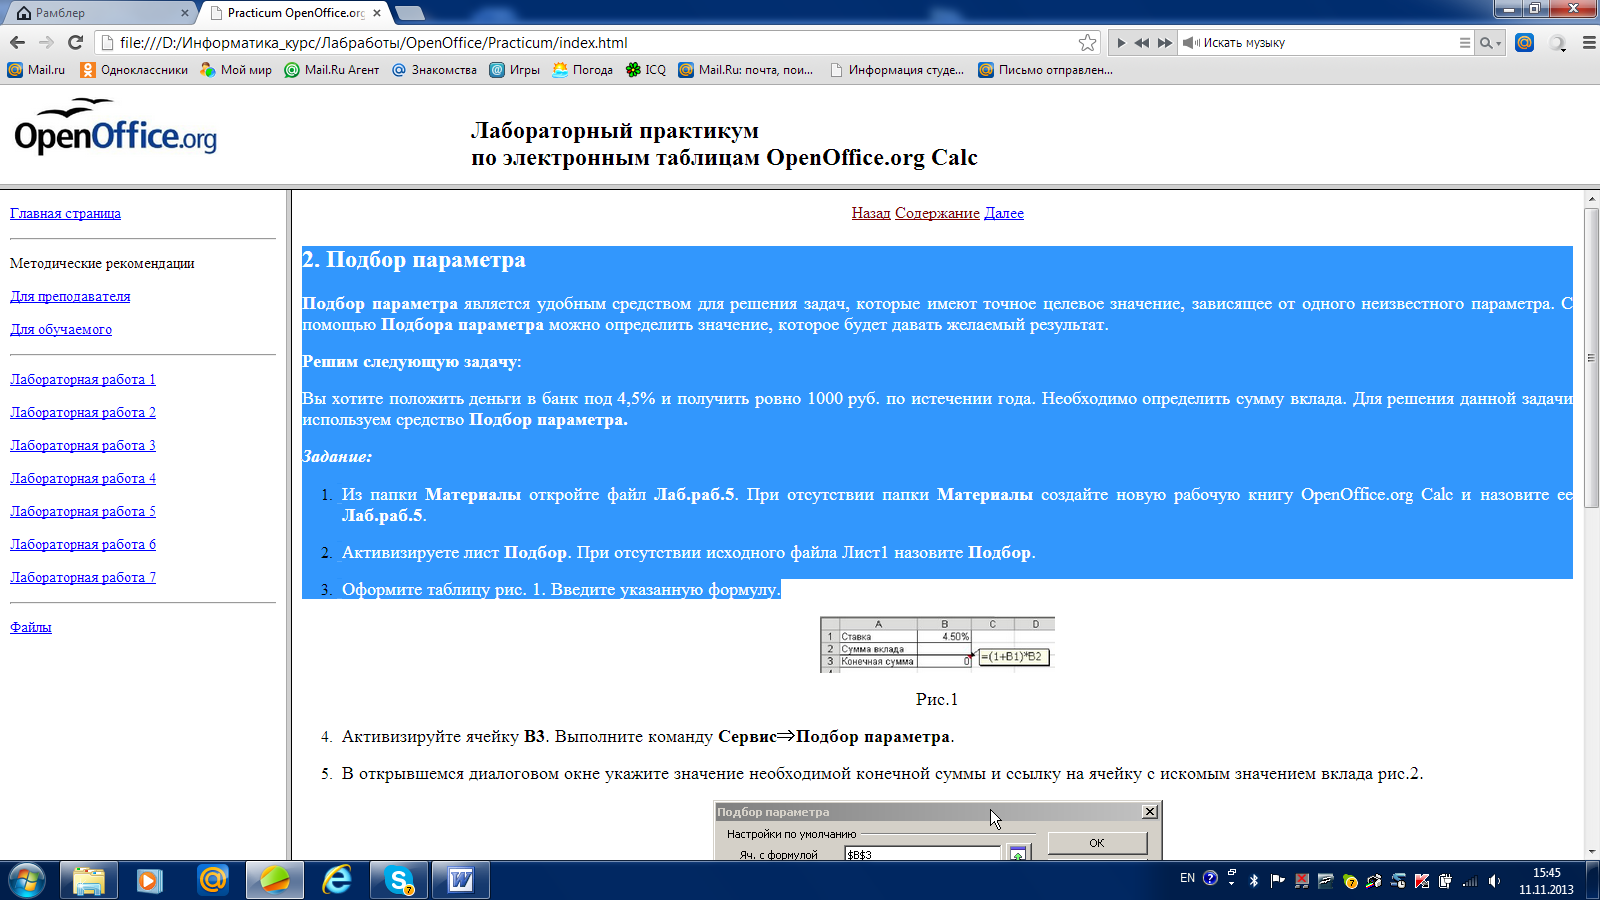The image size is (1600, 900).
Task: Click the Рис.1 spreadsheet figure image
Action: 937,645
